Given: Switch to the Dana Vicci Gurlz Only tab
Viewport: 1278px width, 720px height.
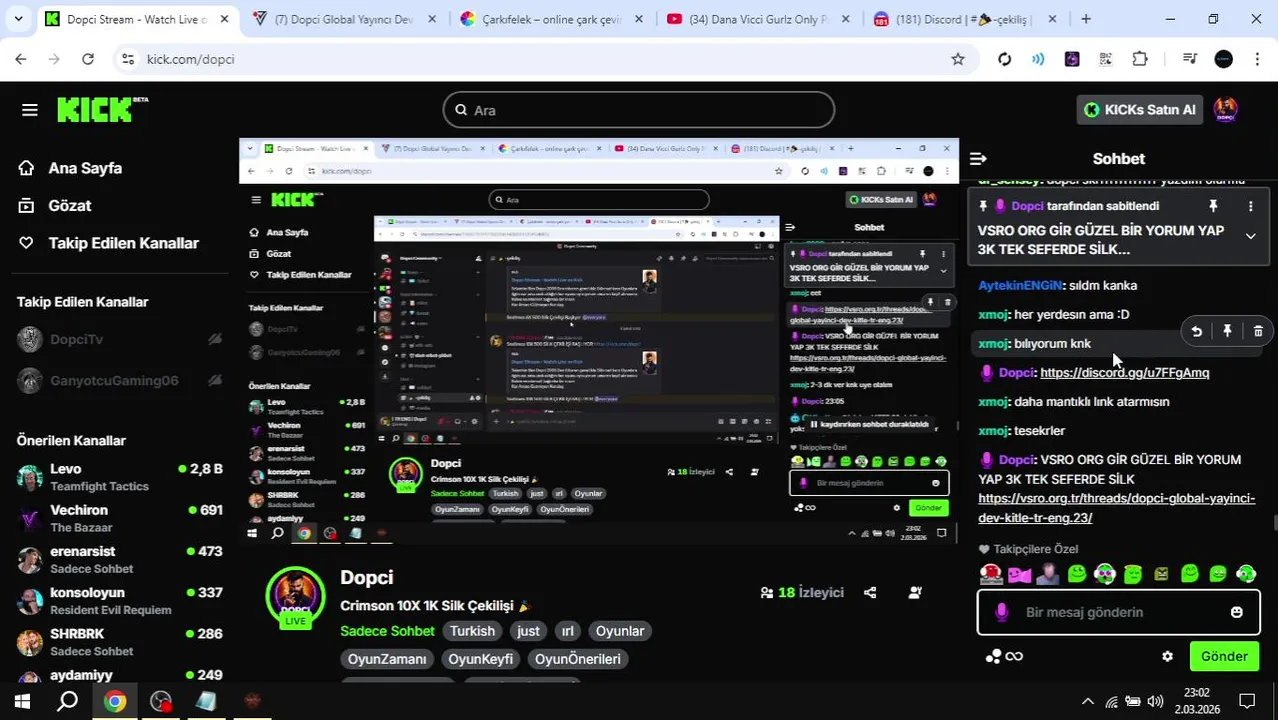Looking at the screenshot, I should point(758,19).
